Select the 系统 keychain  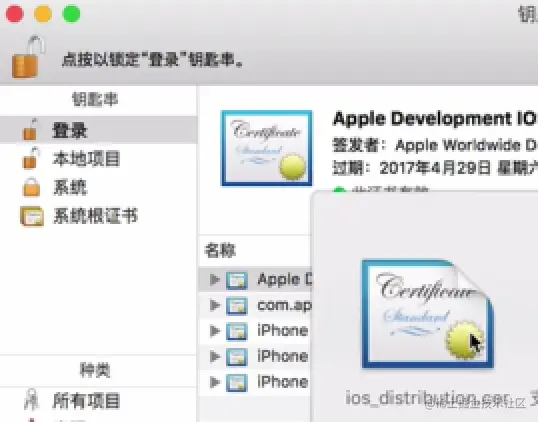(98, 187)
